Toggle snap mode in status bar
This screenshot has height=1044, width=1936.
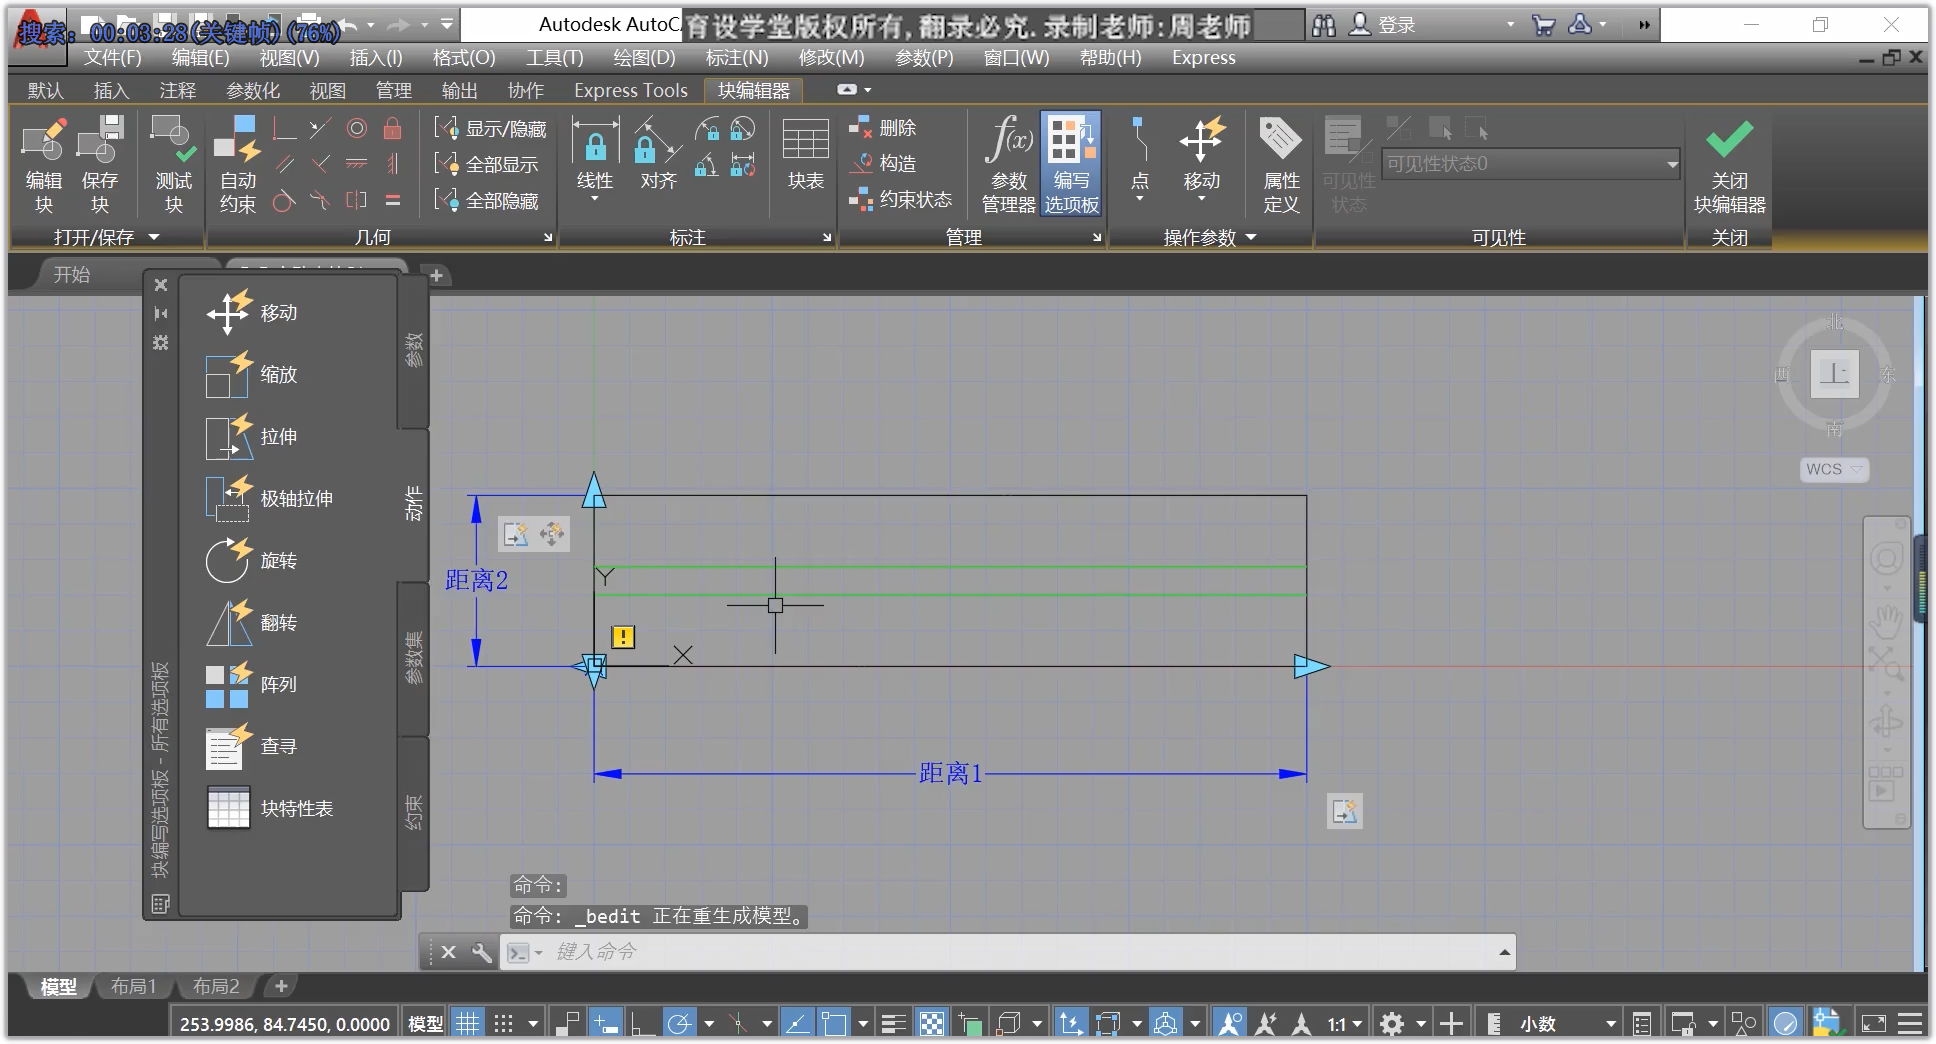[x=504, y=1023]
